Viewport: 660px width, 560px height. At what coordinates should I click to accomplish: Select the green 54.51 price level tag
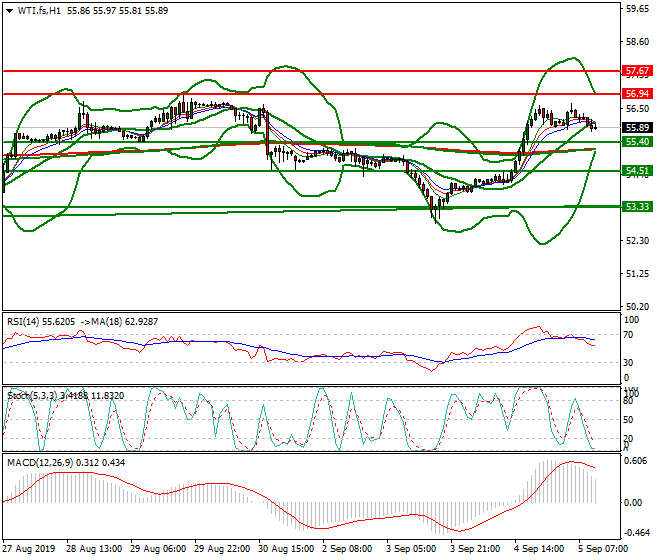pyautogui.click(x=637, y=171)
